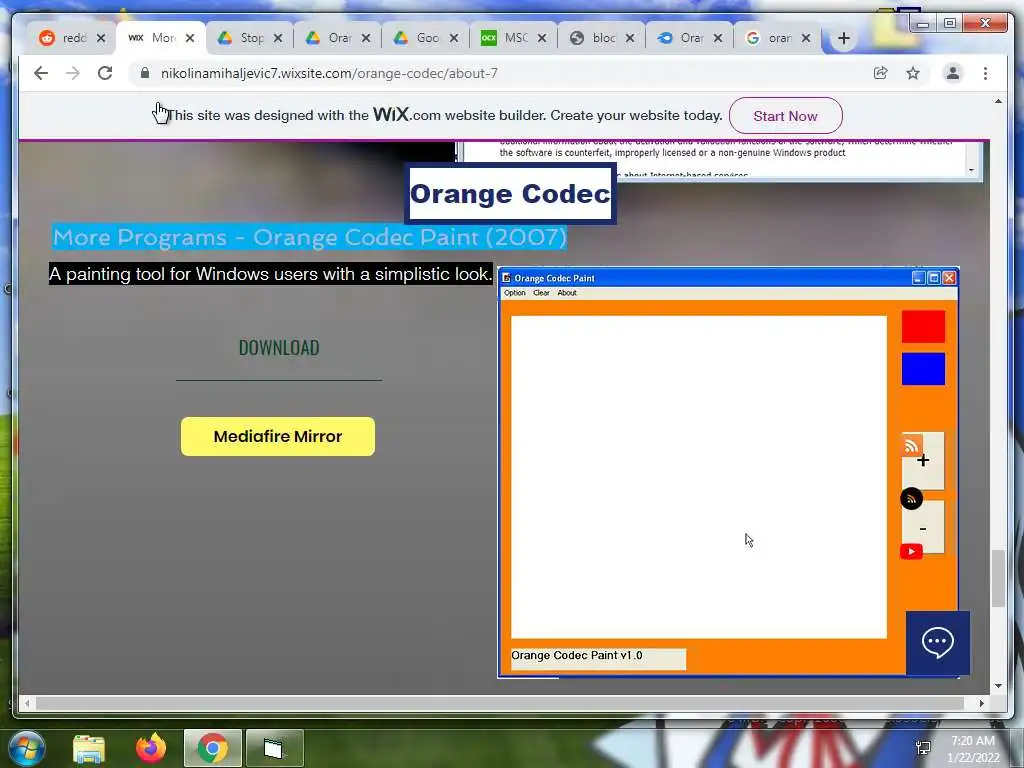Click the padlock site info icon
The width and height of the screenshot is (1024, 768).
pos(144,73)
